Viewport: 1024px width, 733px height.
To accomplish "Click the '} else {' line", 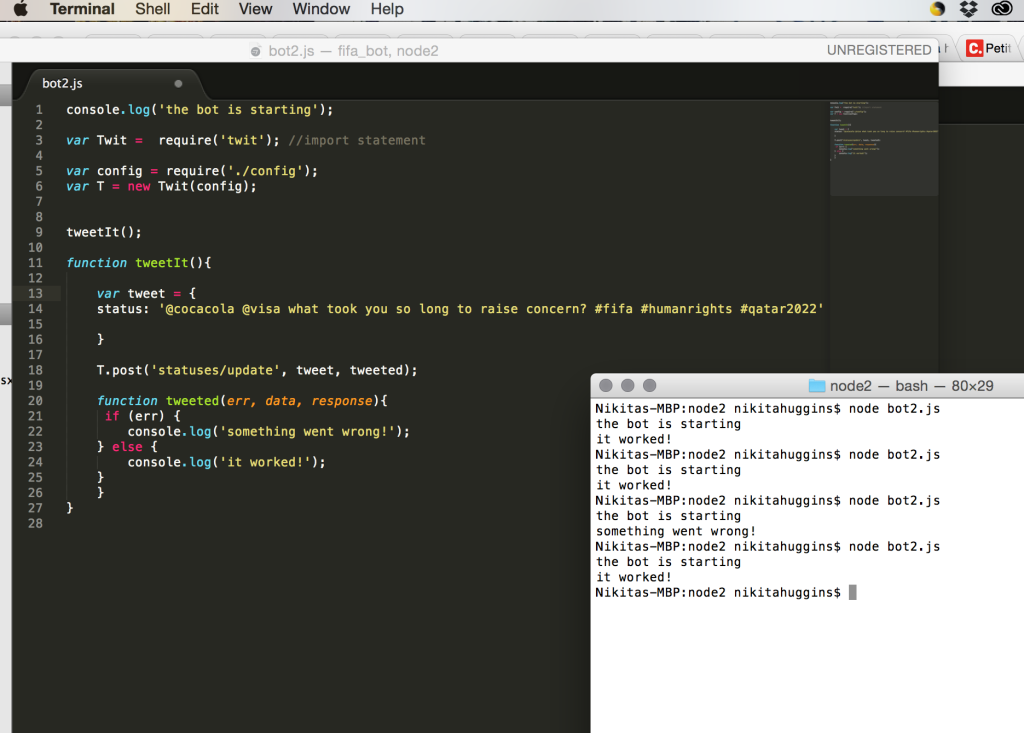I will click(127, 447).
